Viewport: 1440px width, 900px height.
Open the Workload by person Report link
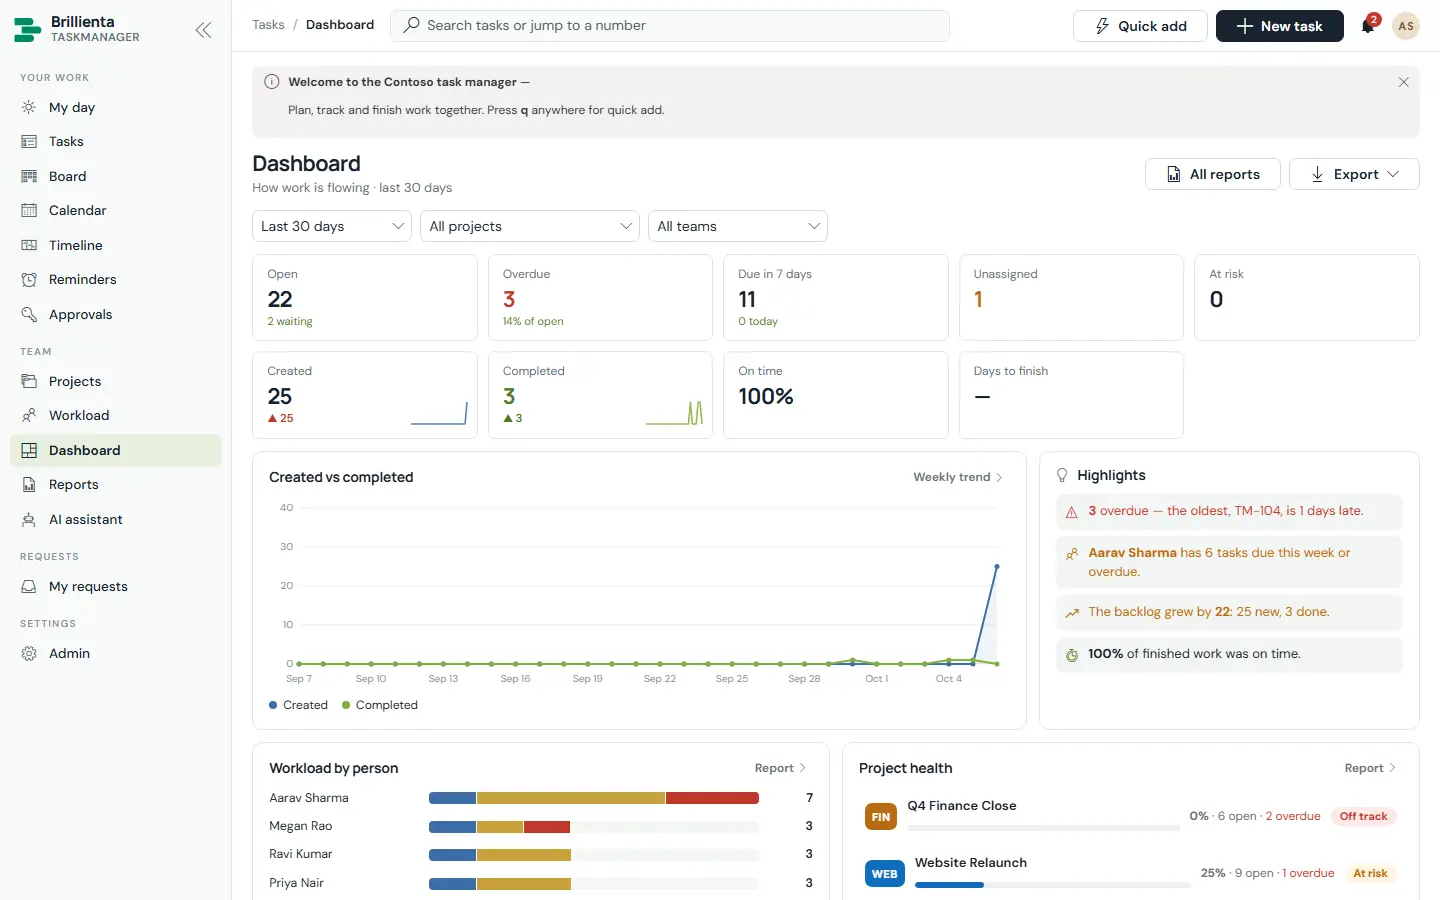point(780,768)
